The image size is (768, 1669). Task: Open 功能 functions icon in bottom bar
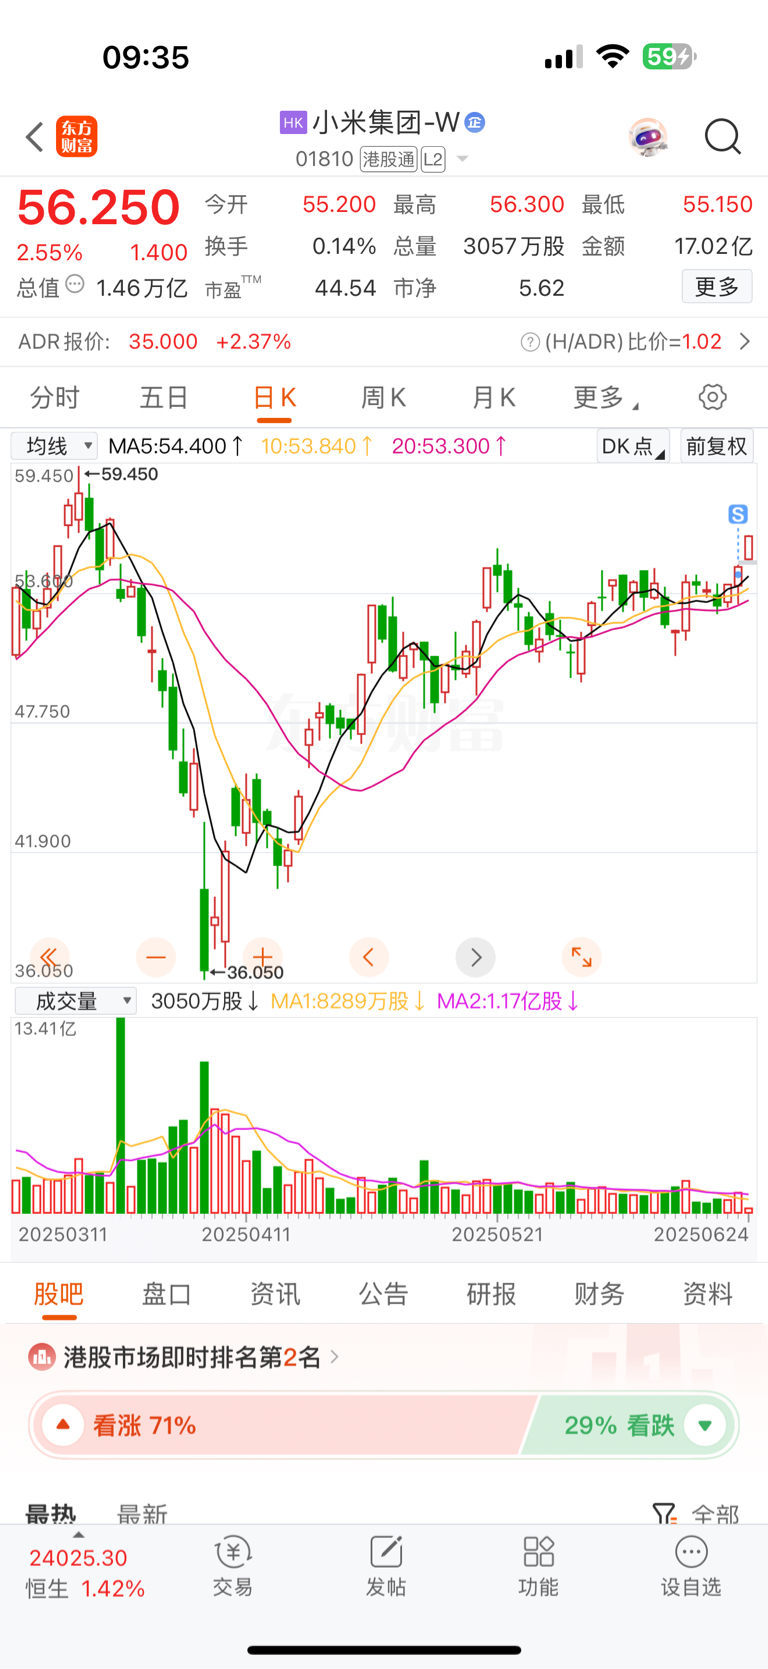click(x=538, y=1552)
